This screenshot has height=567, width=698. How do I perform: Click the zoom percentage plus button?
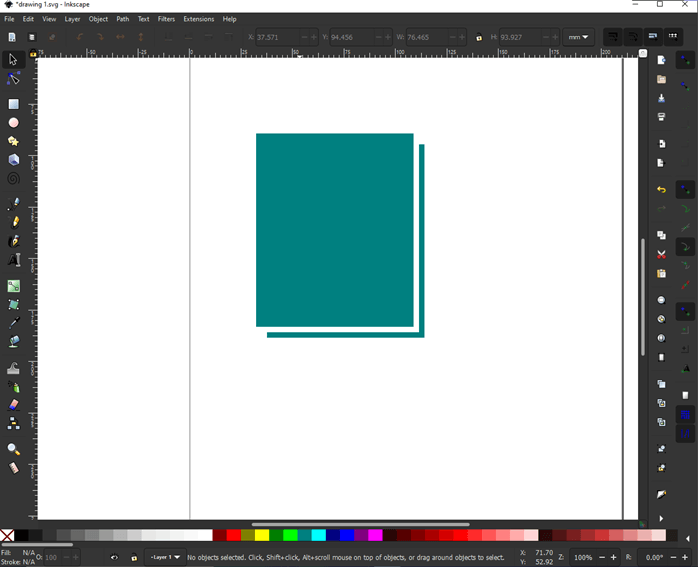(x=614, y=558)
